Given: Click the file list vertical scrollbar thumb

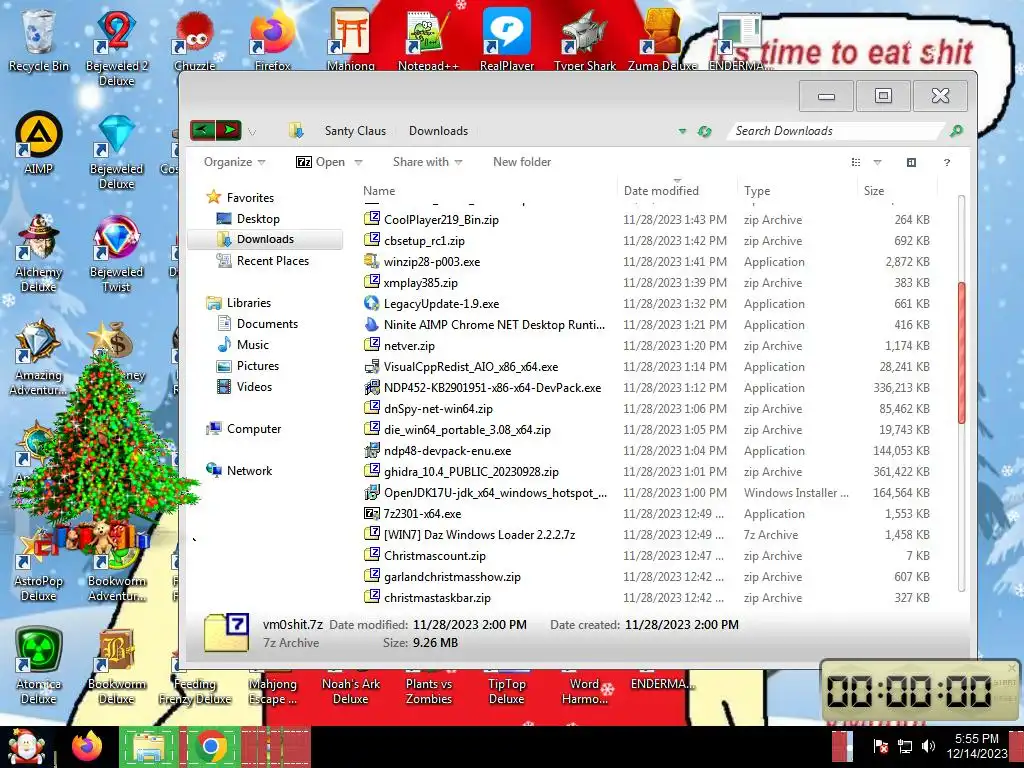Looking at the screenshot, I should pos(961,352).
